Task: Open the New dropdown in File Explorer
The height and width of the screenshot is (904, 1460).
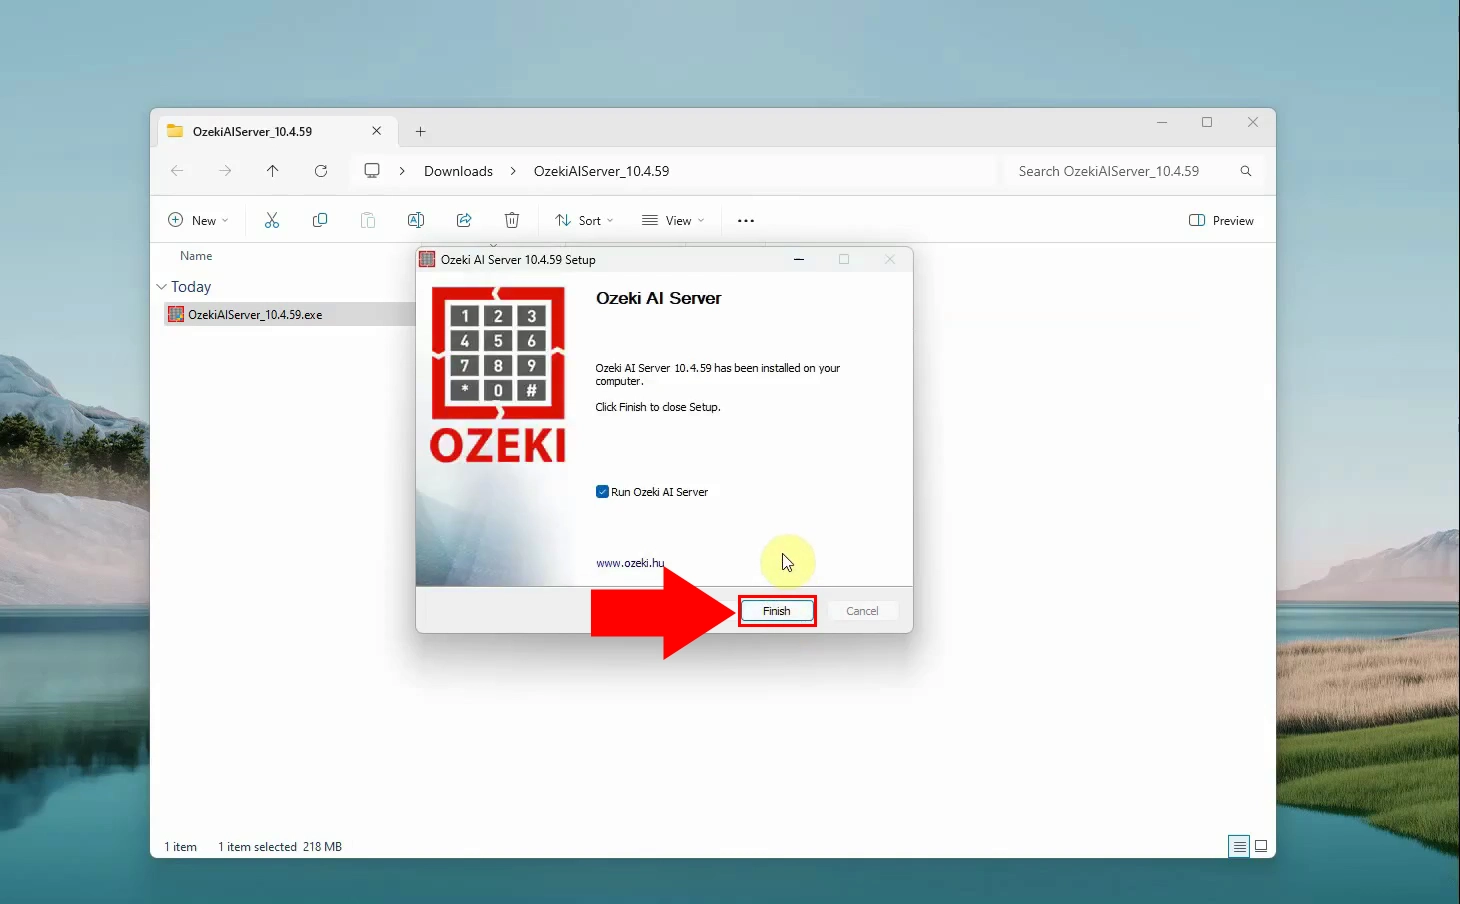Action: tap(198, 220)
